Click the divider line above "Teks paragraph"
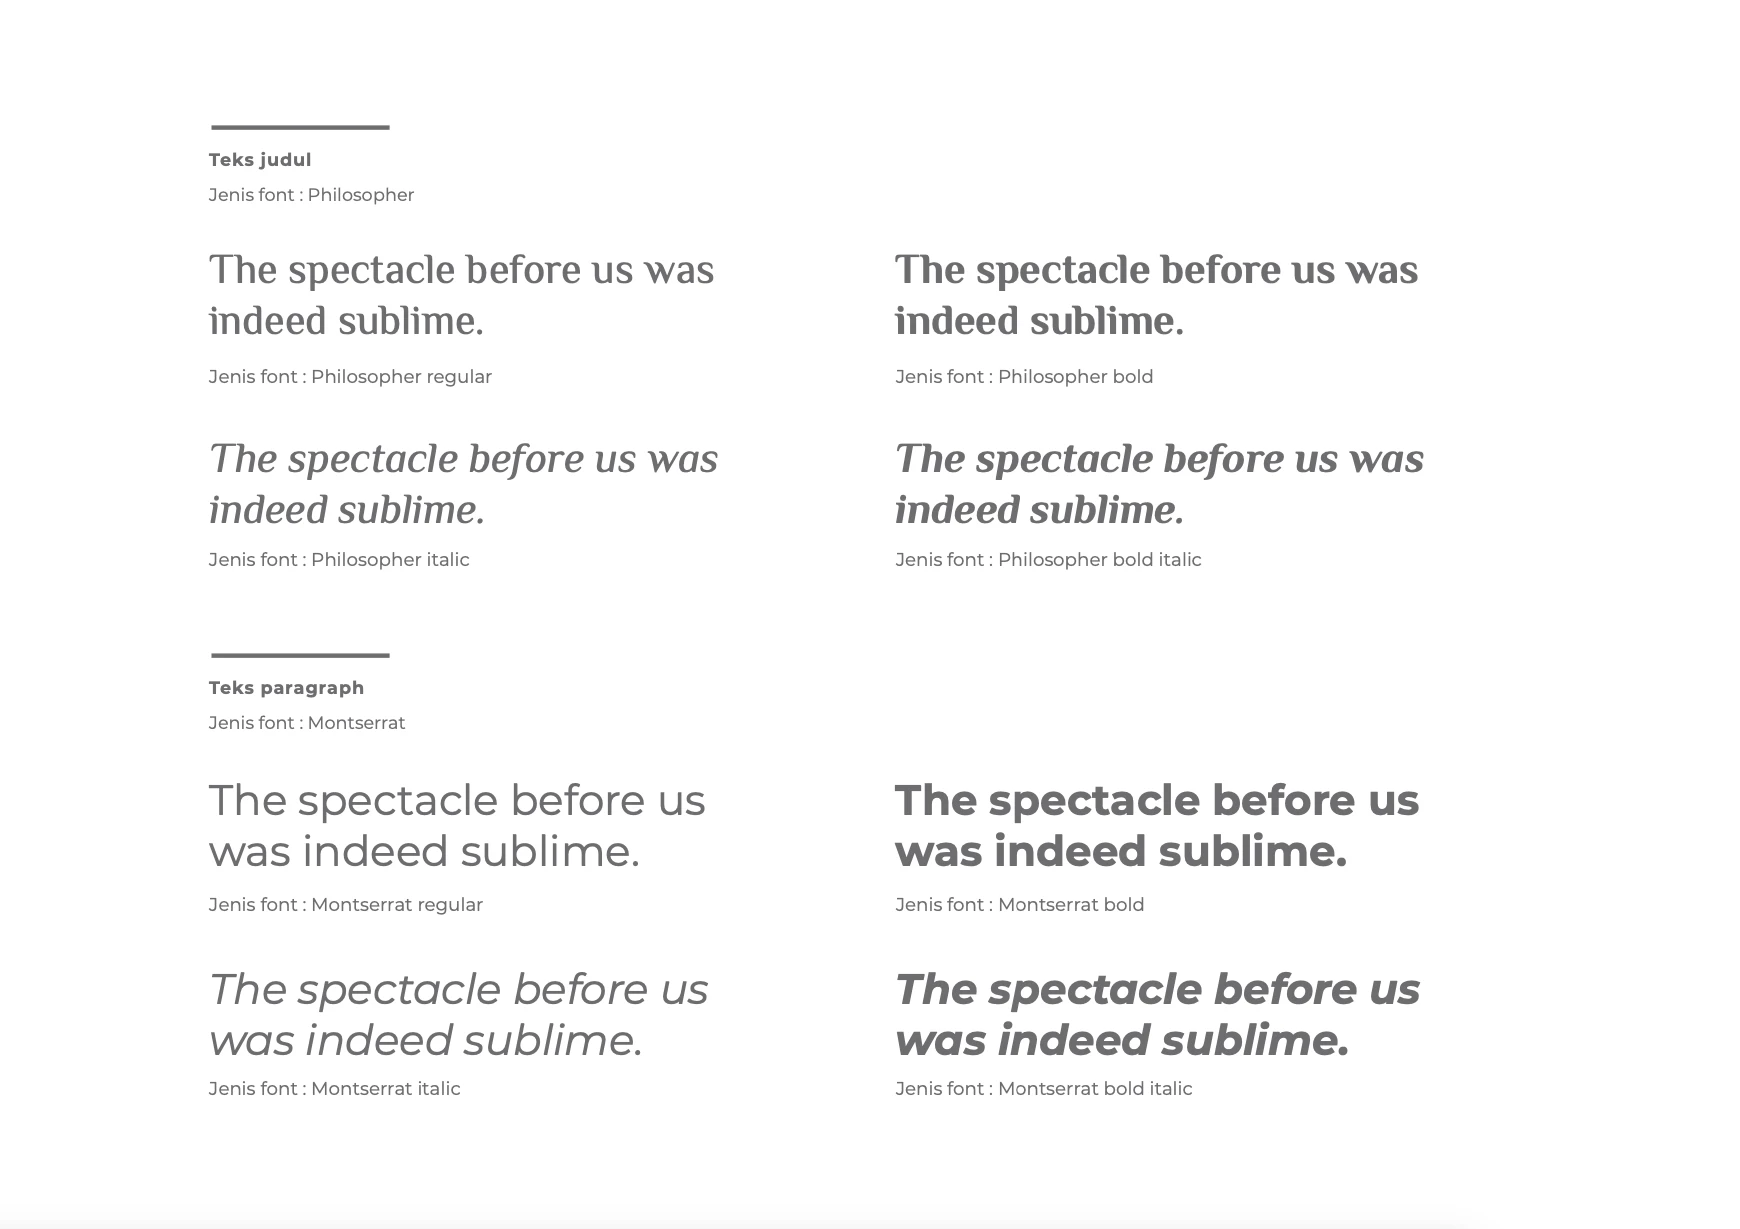This screenshot has height=1229, width=1740. (x=300, y=656)
